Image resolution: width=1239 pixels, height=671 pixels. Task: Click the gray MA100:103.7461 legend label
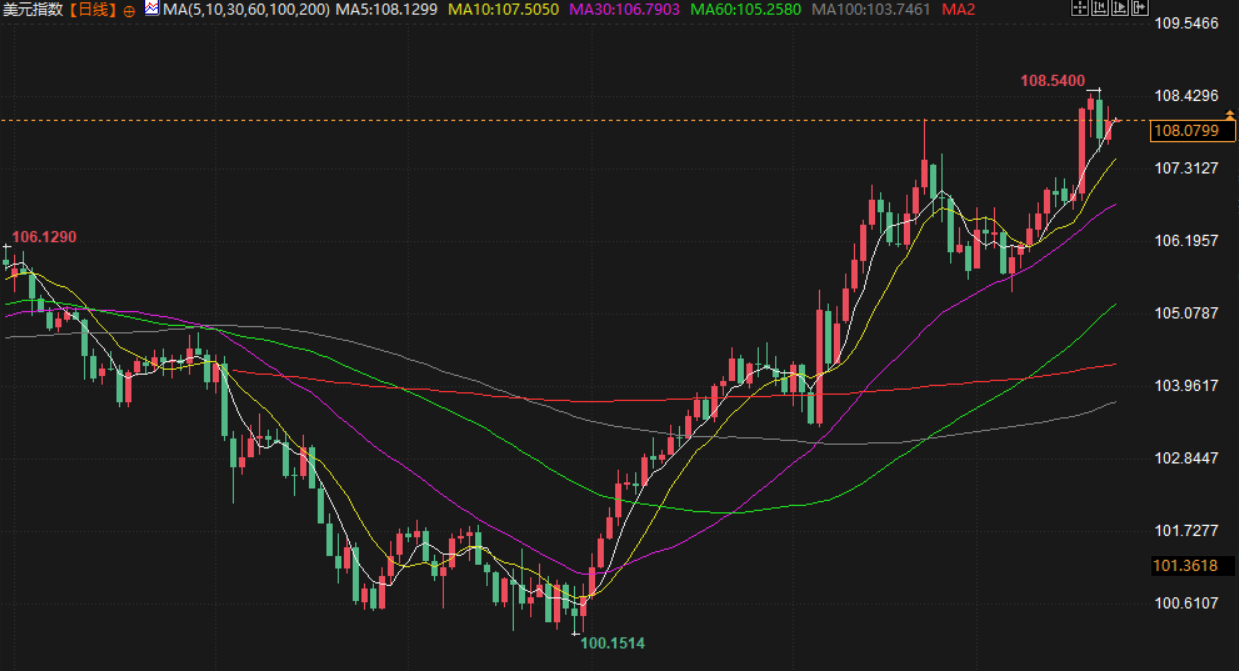point(870,10)
